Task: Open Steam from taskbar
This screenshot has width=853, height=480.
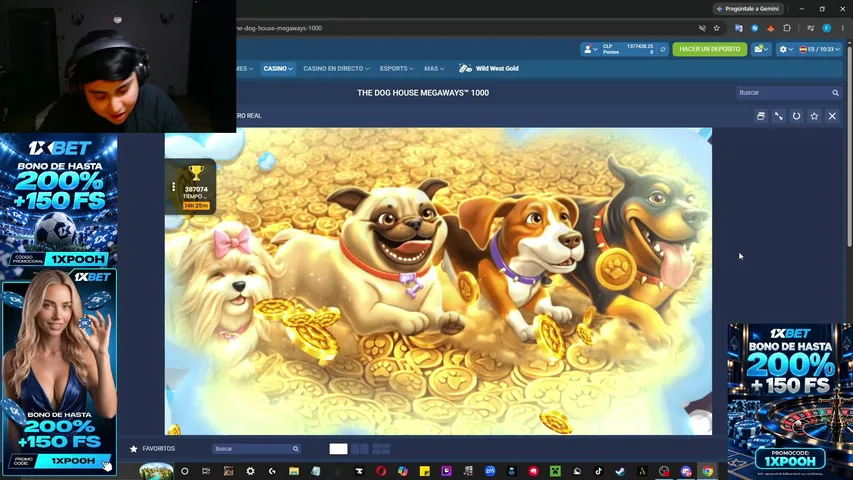Action: tap(620, 471)
